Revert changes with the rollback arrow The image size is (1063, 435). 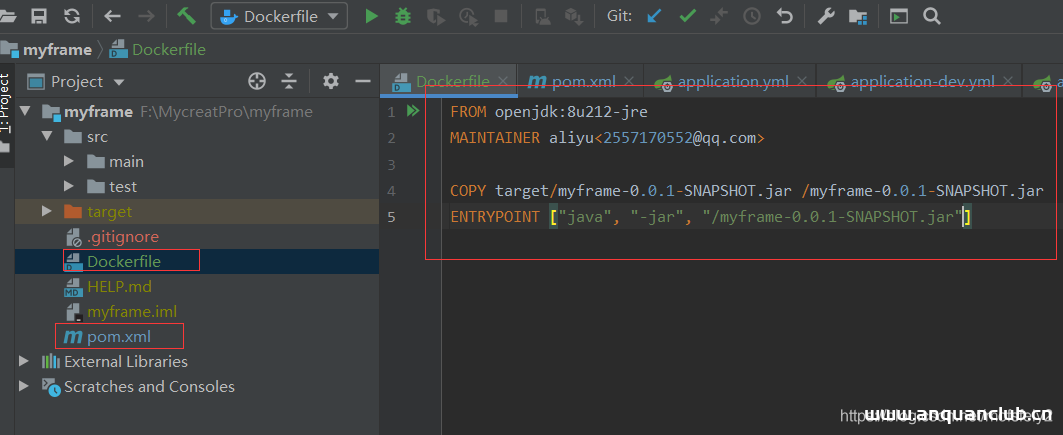click(785, 16)
